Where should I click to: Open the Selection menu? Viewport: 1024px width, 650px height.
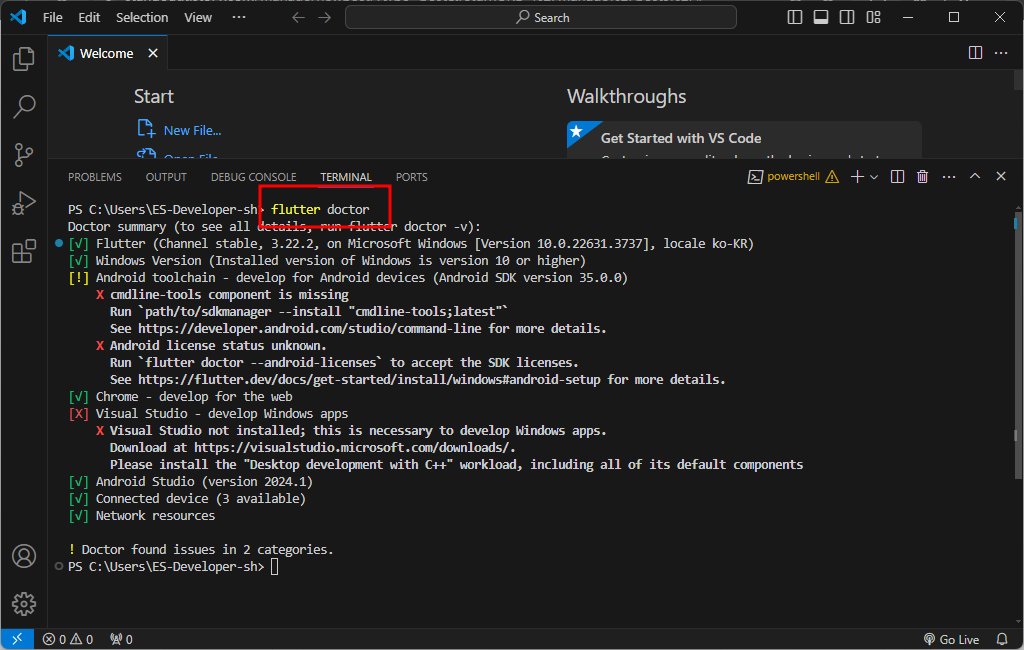(x=142, y=18)
